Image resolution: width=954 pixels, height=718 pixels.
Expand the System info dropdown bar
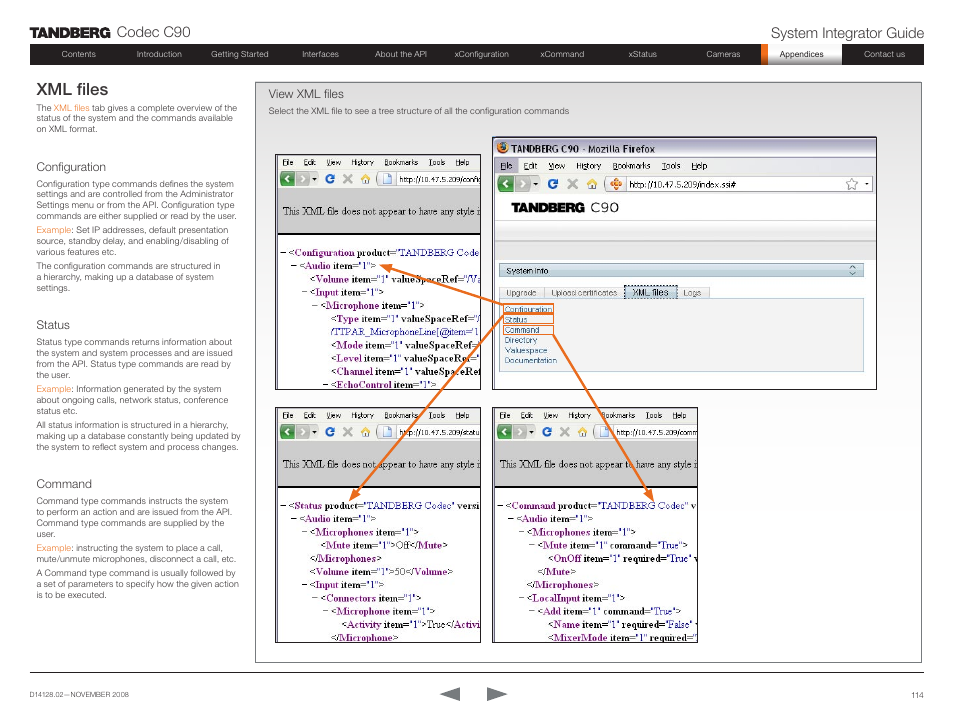coord(681,270)
